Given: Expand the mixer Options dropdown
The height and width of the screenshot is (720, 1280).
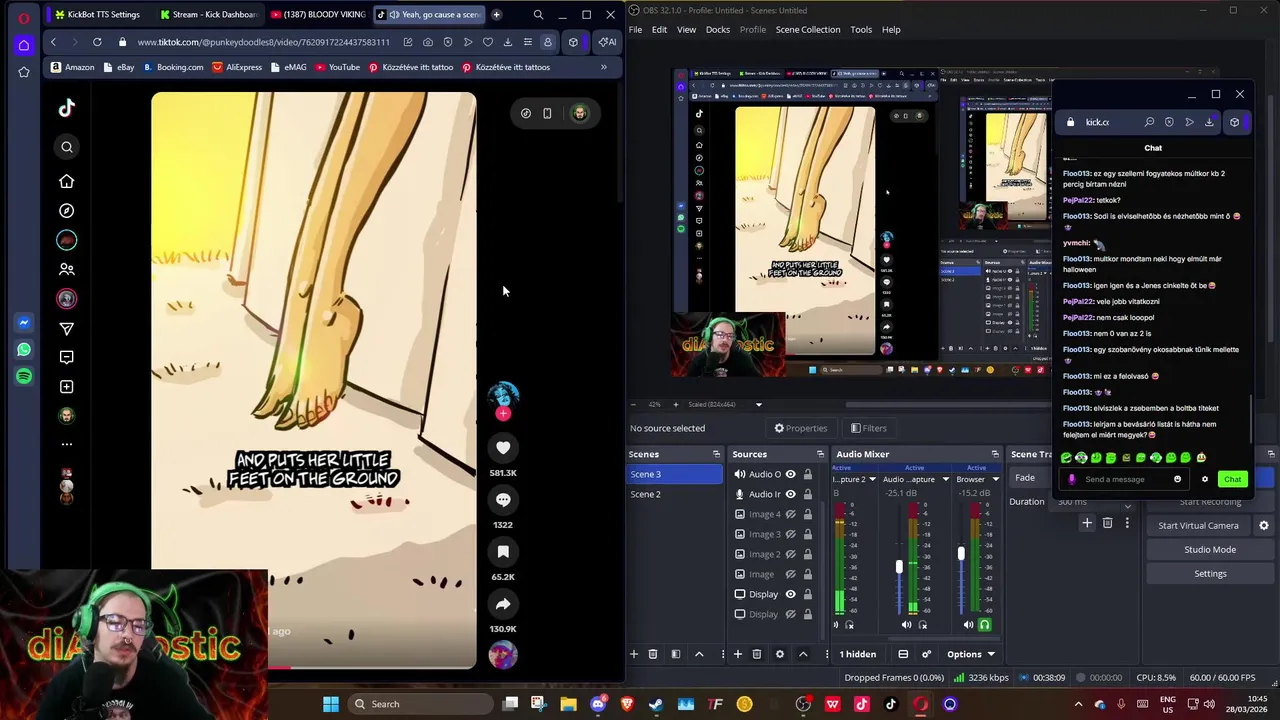Looking at the screenshot, I should (970, 654).
